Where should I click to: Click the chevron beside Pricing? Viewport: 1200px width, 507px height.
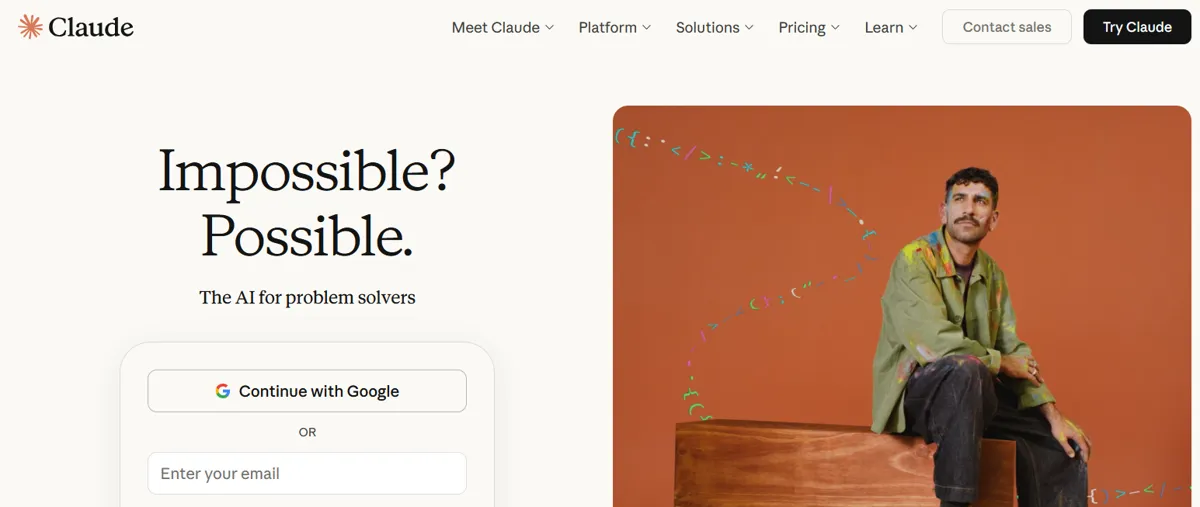(x=835, y=28)
